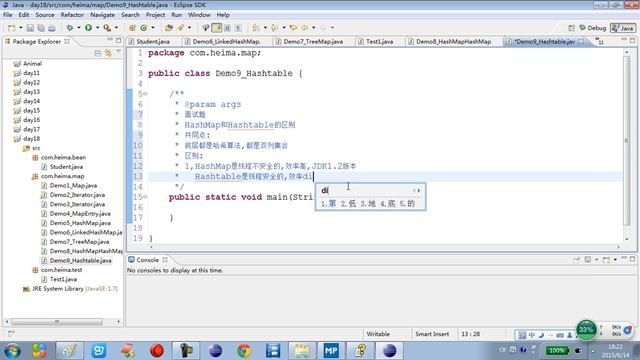Click the New file toolbar icon
Screen dimensions: 640x360
[11, 28]
